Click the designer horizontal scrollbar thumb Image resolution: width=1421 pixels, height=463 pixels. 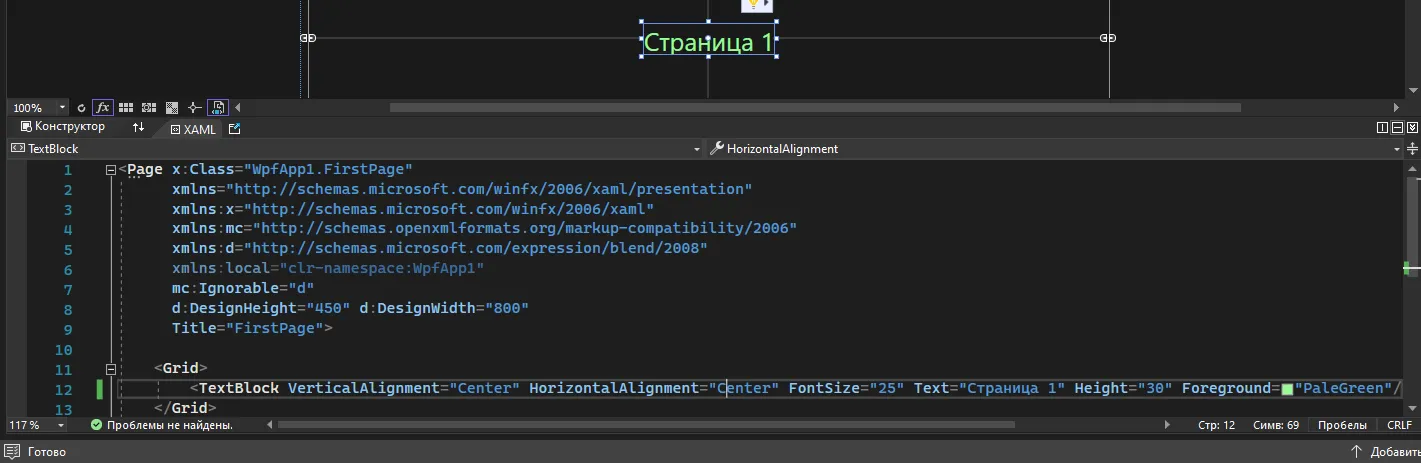(x=815, y=107)
